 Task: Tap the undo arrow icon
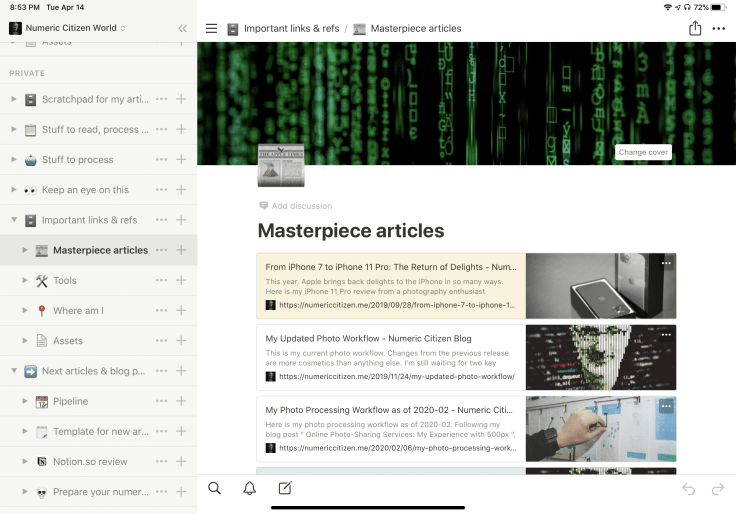[x=689, y=489]
